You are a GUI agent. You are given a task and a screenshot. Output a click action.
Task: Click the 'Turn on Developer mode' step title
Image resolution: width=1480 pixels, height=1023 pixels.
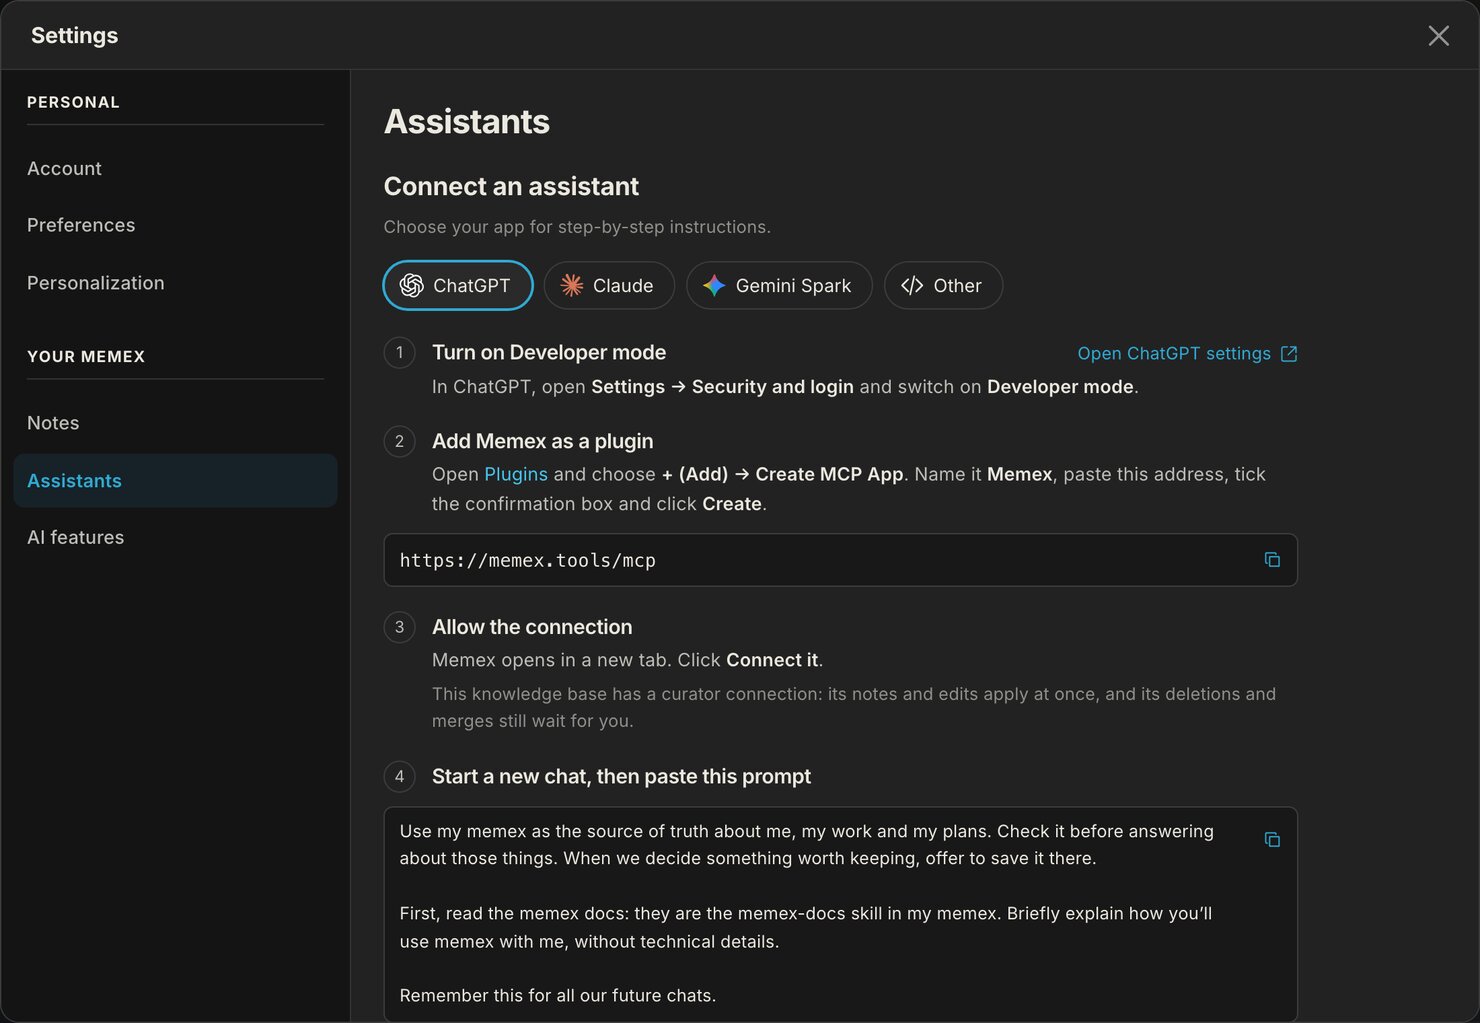549,352
